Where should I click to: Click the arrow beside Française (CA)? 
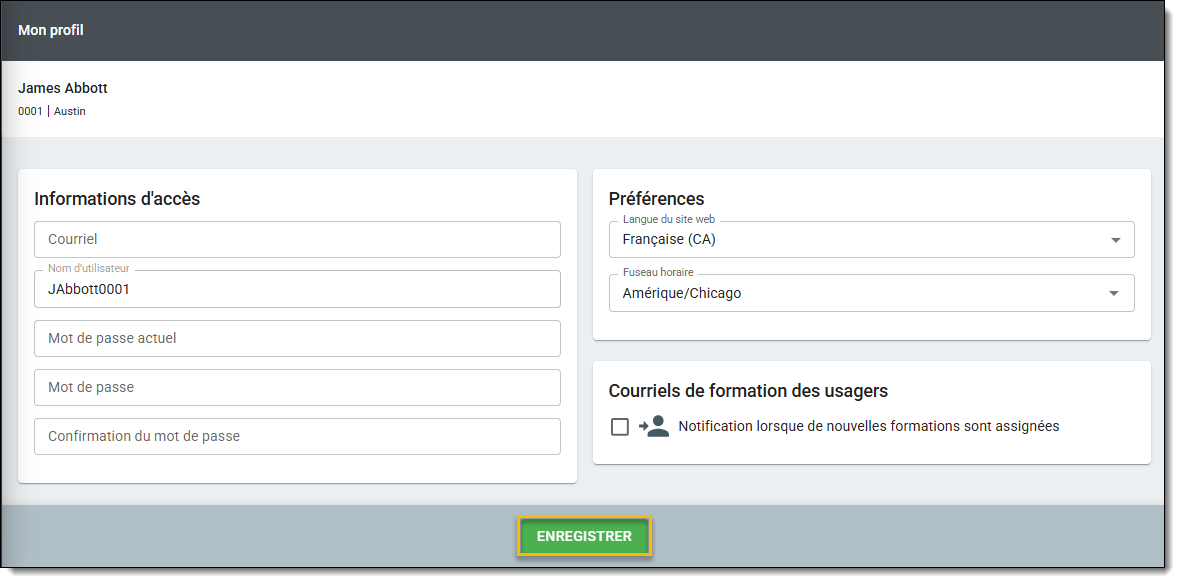pos(1115,240)
